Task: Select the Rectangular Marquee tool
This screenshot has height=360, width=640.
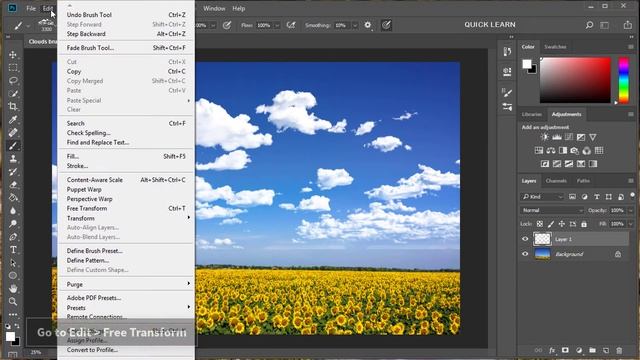Action: pyautogui.click(x=13, y=67)
